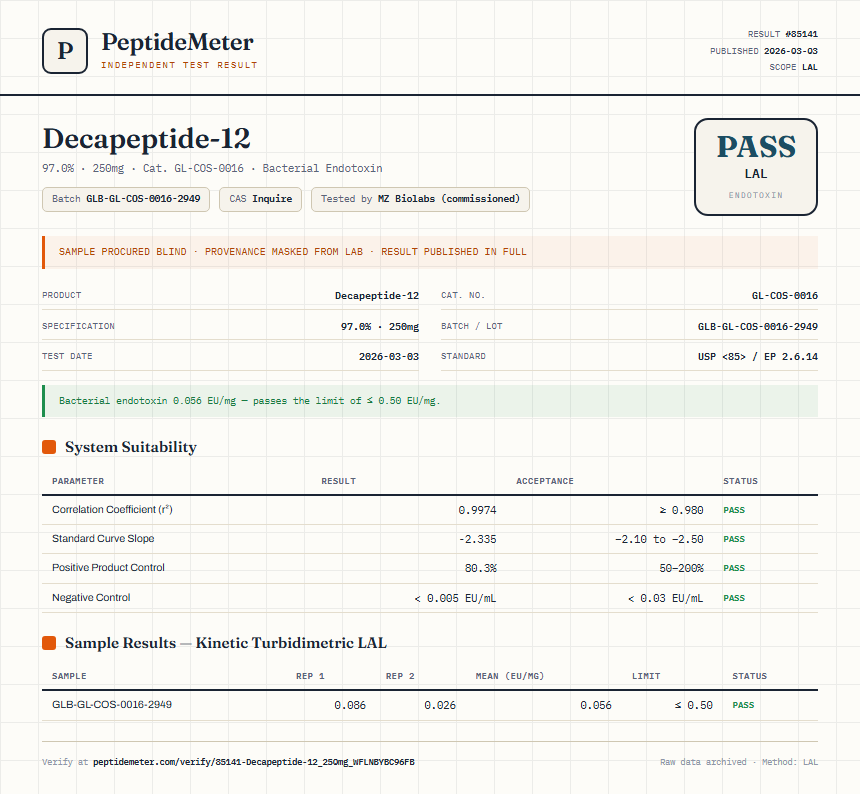Click the -2.335 slope result
This screenshot has width=860, height=794.
point(477,539)
